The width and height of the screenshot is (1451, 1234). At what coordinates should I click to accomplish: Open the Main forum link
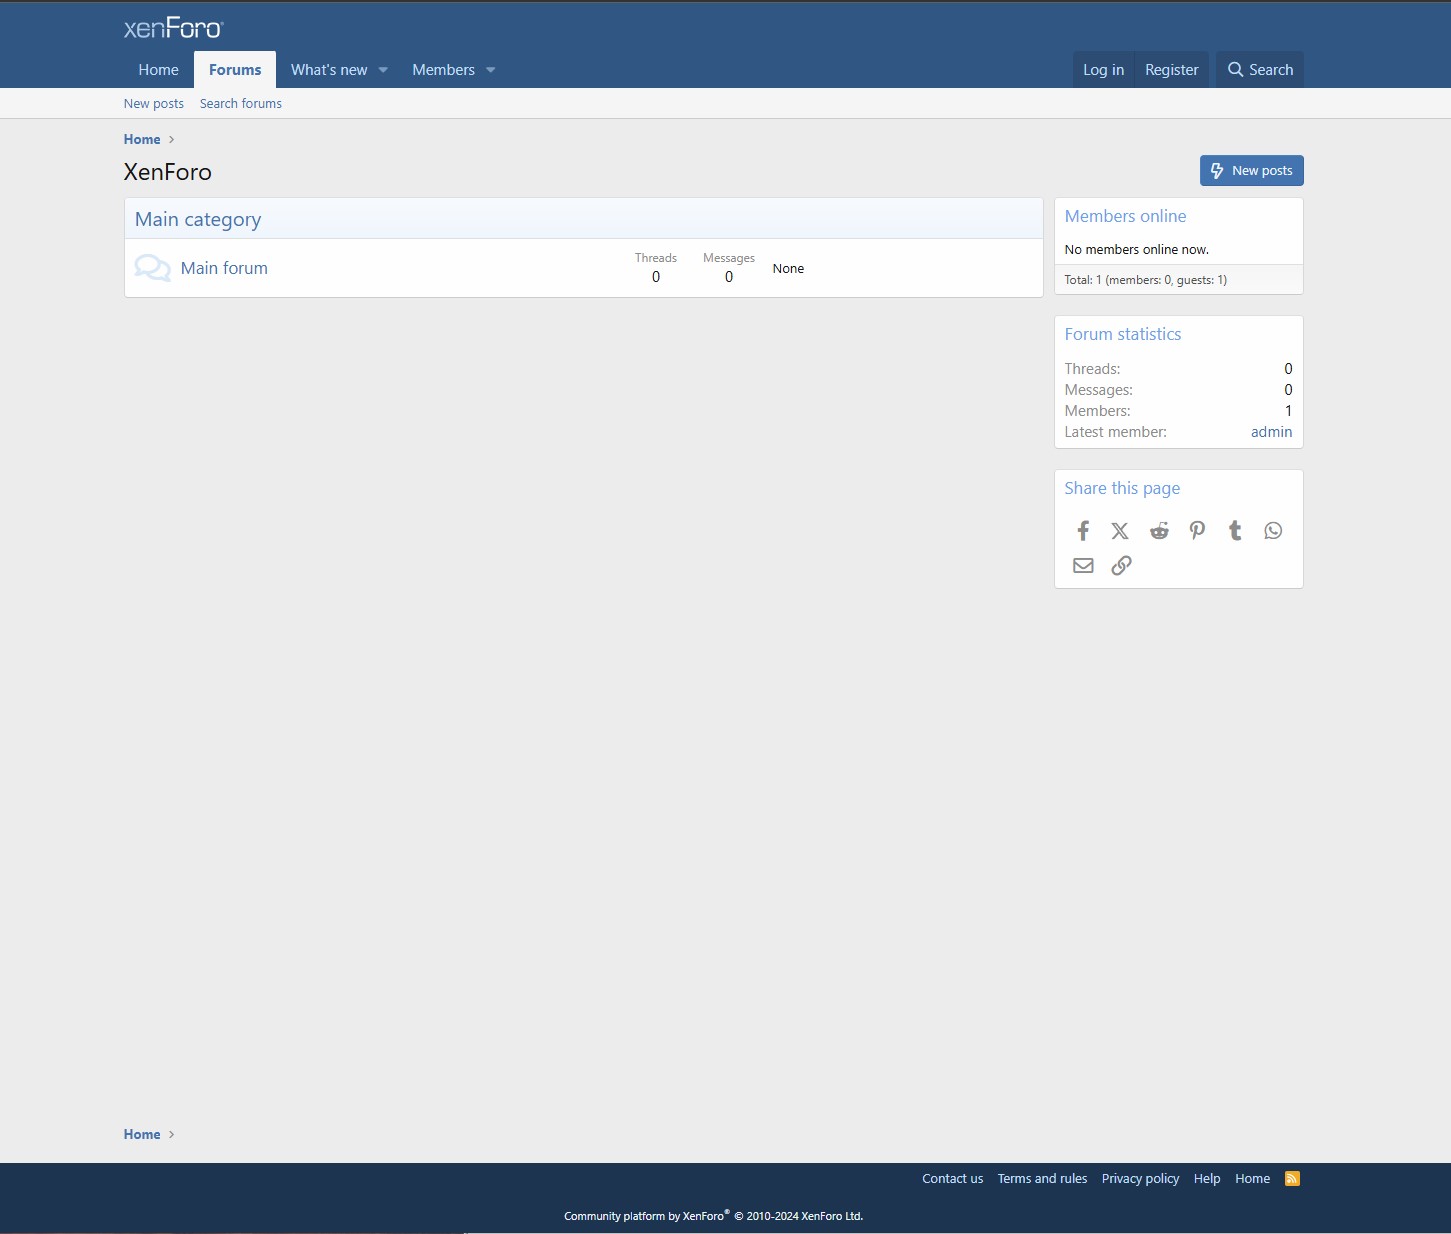pyautogui.click(x=224, y=268)
